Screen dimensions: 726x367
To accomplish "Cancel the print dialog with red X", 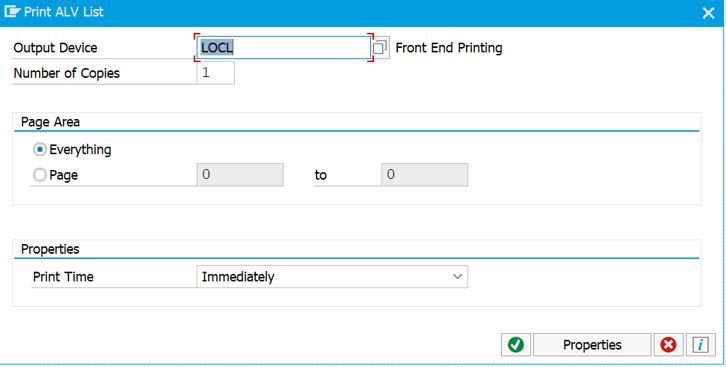I will [668, 345].
